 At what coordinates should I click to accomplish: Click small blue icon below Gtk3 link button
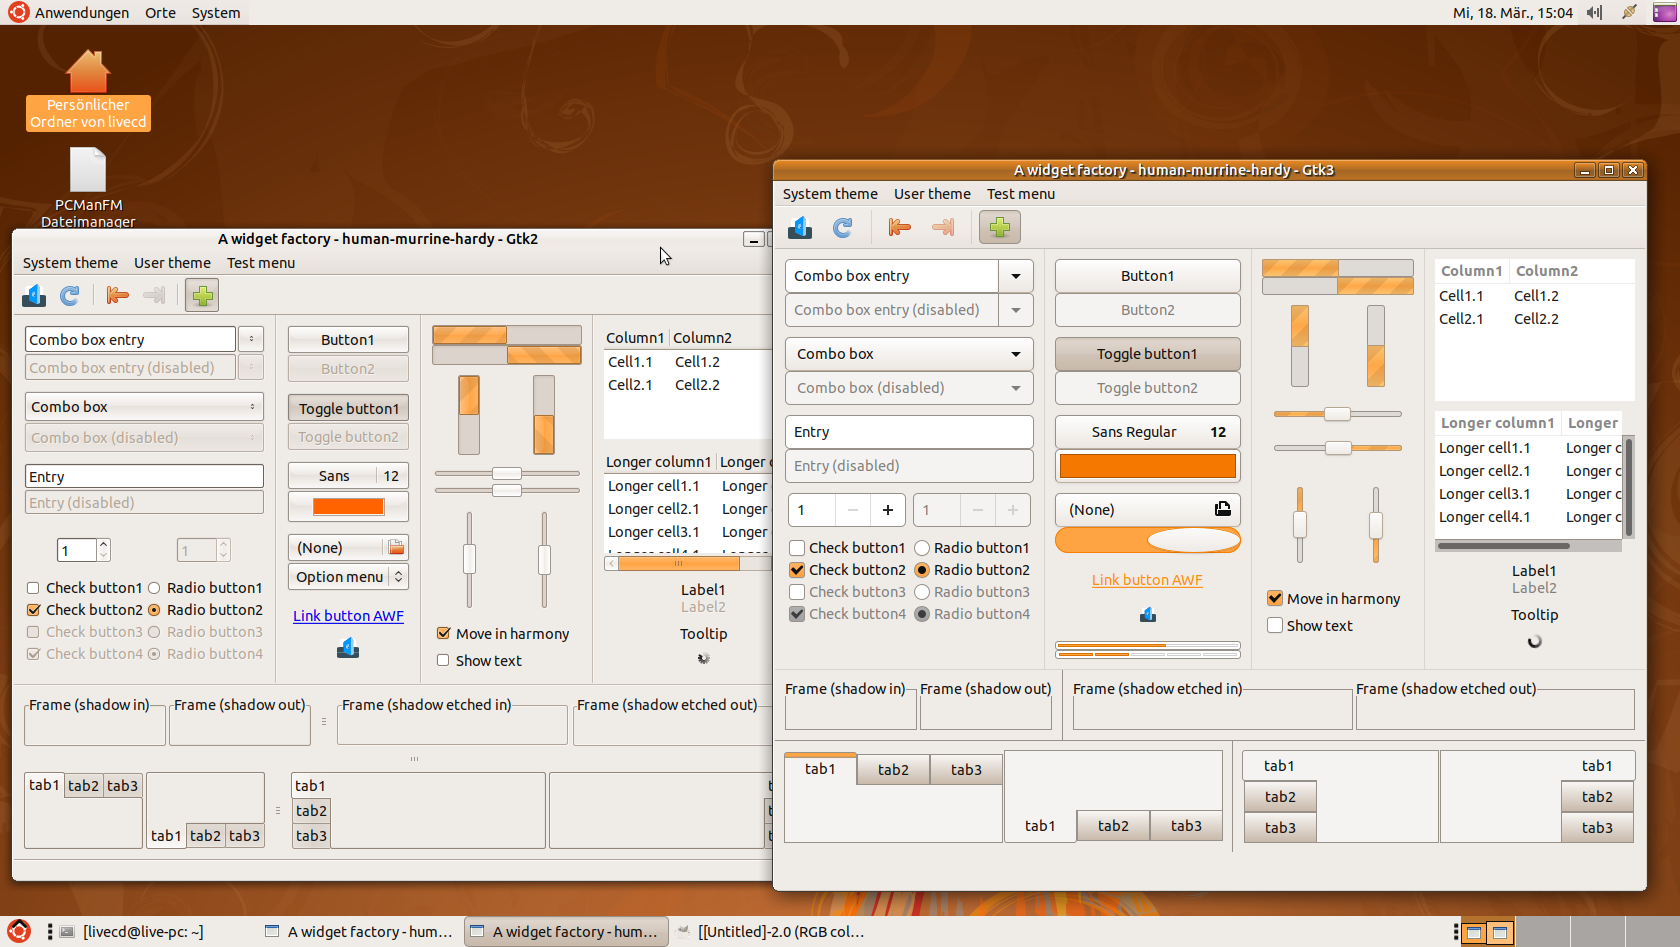tap(1148, 615)
